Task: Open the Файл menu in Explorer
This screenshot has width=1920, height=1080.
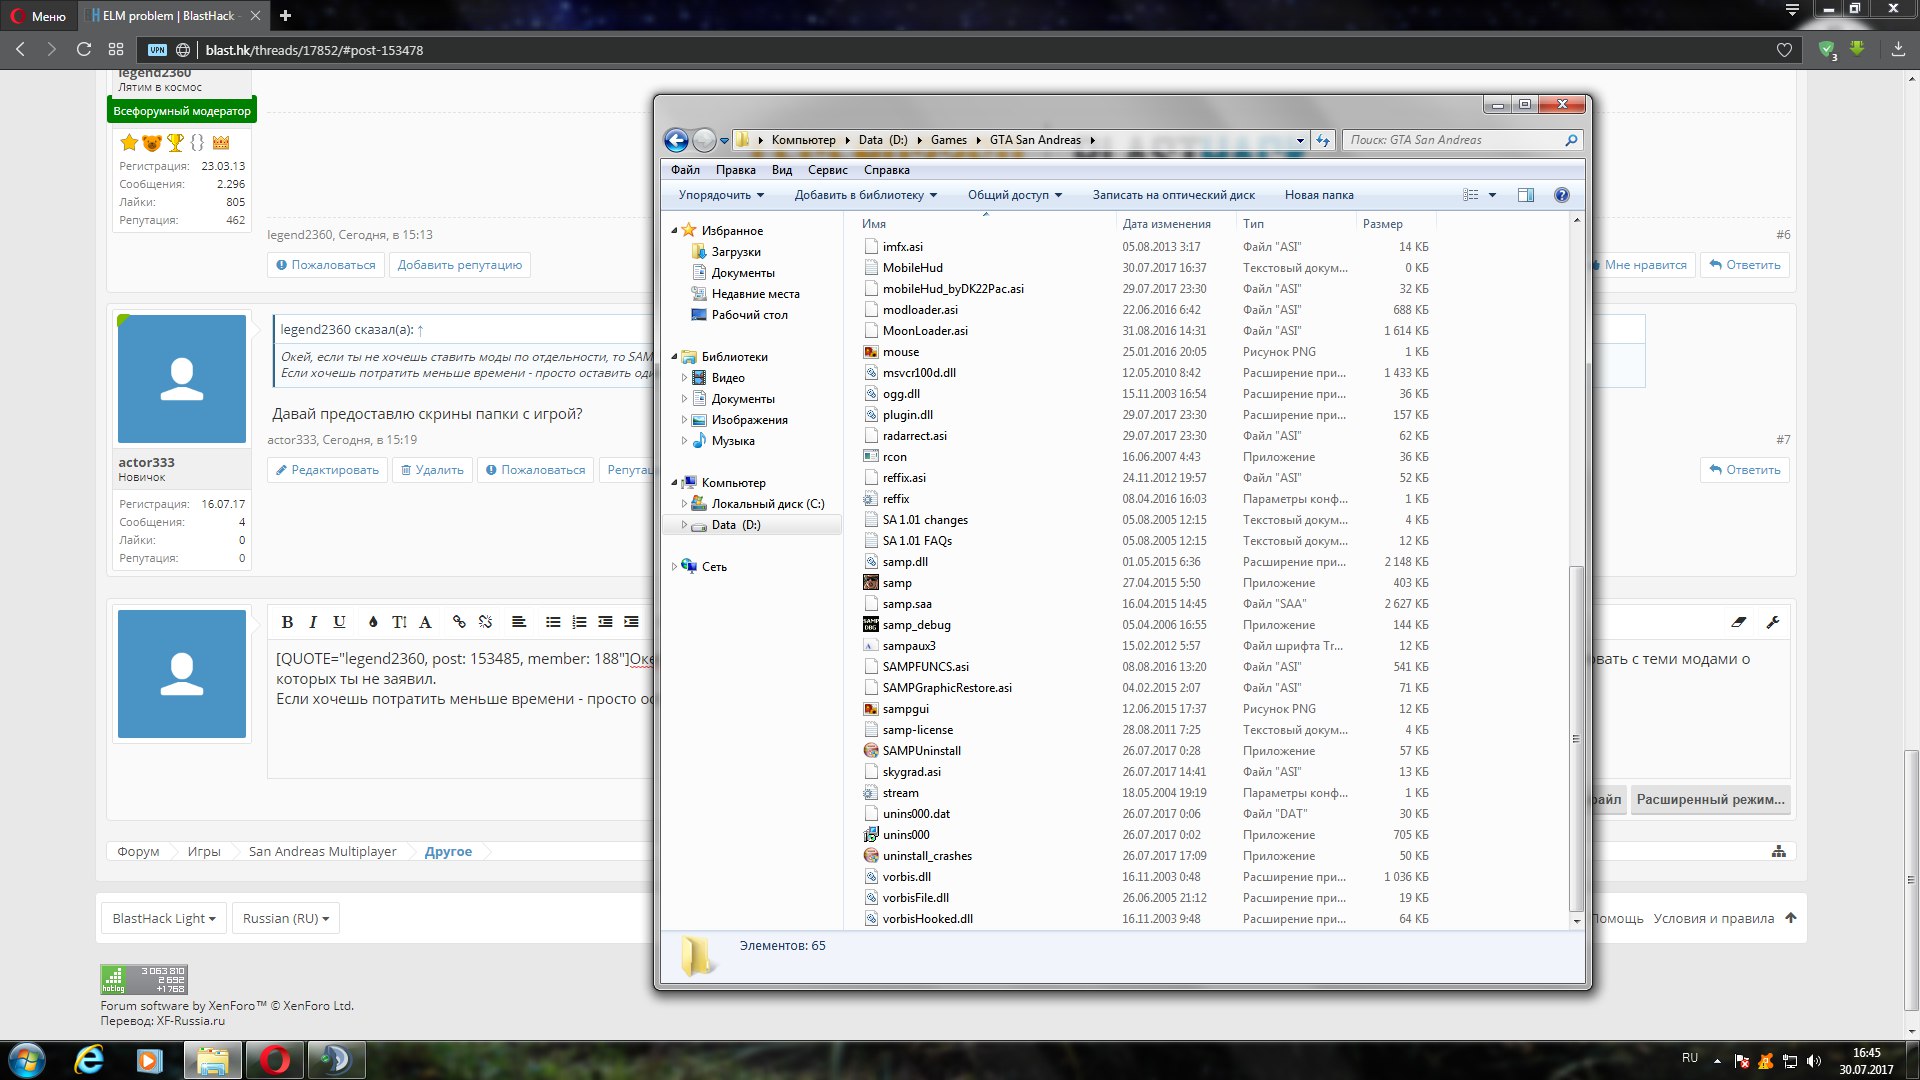Action: tap(685, 170)
